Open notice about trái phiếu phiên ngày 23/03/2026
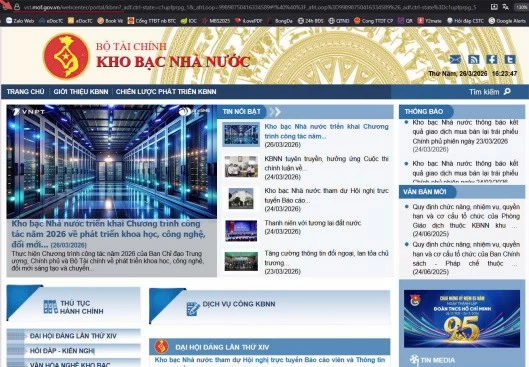Viewport: 529px width, 367px height. [x=465, y=132]
